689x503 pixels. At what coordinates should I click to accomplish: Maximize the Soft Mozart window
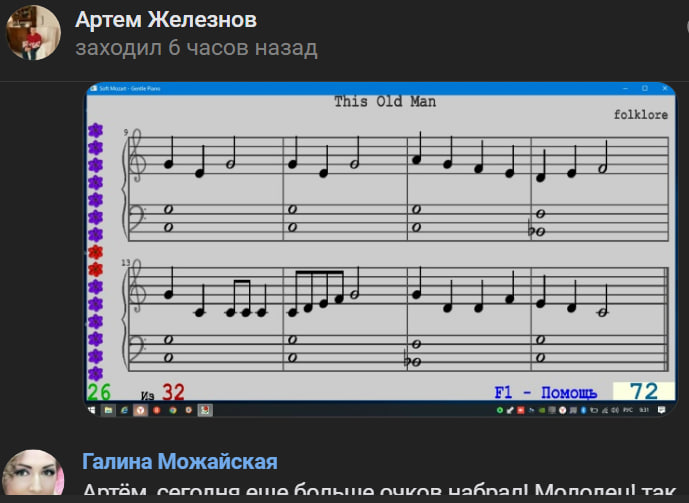[x=645, y=89]
